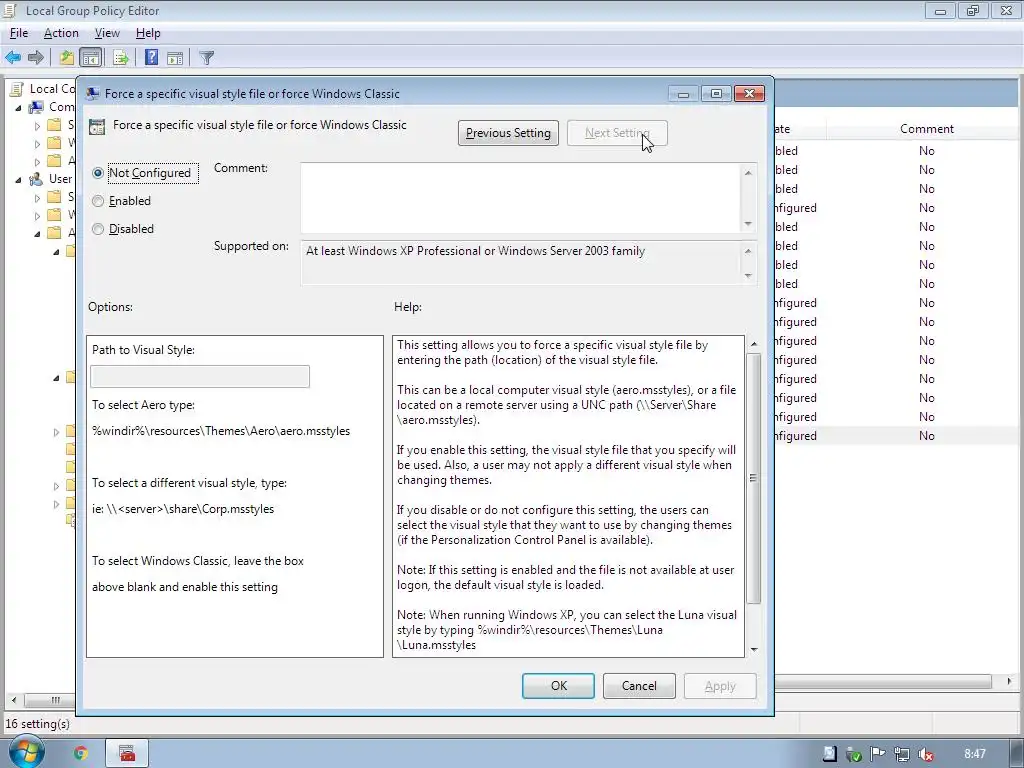
Task: Expand the 'S' folder under Computer Configuration
Action: pos(37,125)
